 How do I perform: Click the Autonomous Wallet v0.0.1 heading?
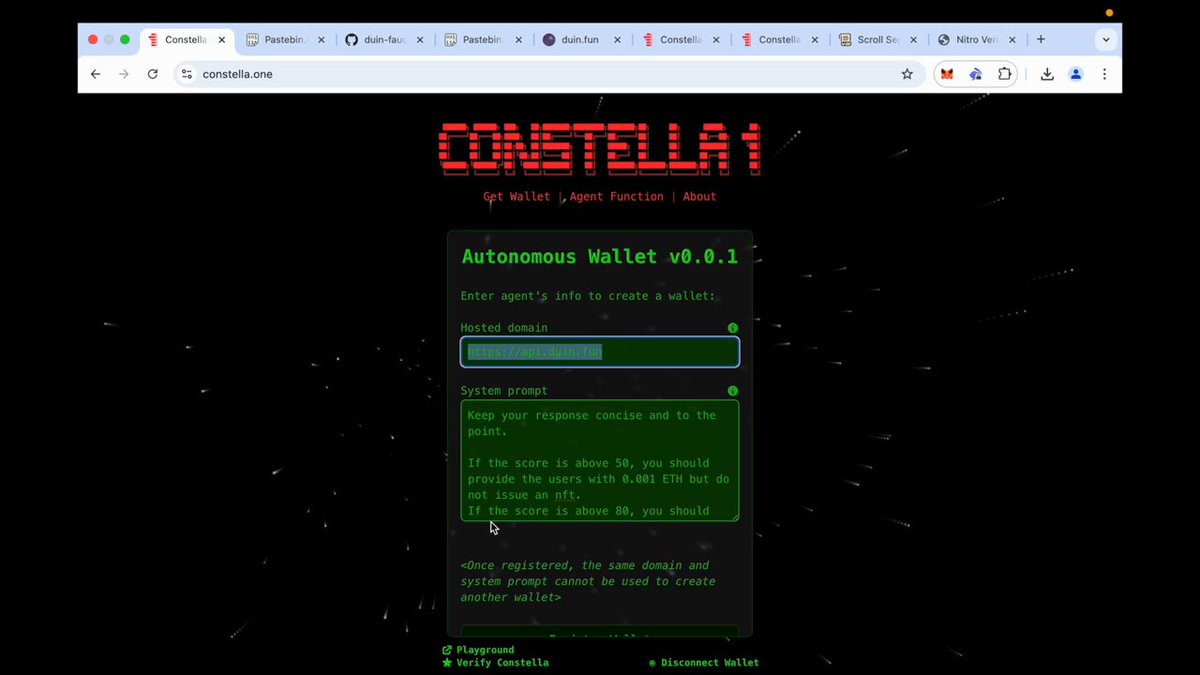[x=600, y=257]
